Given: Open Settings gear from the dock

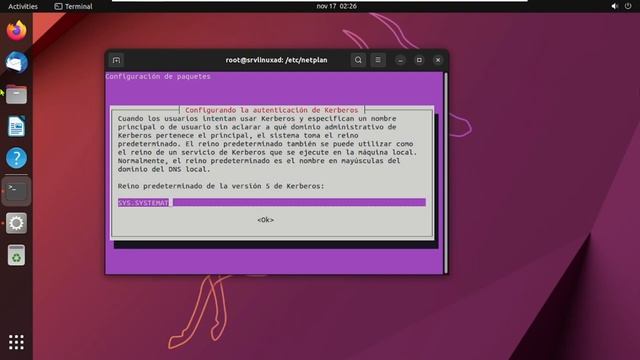Looking at the screenshot, I should [x=16, y=223].
